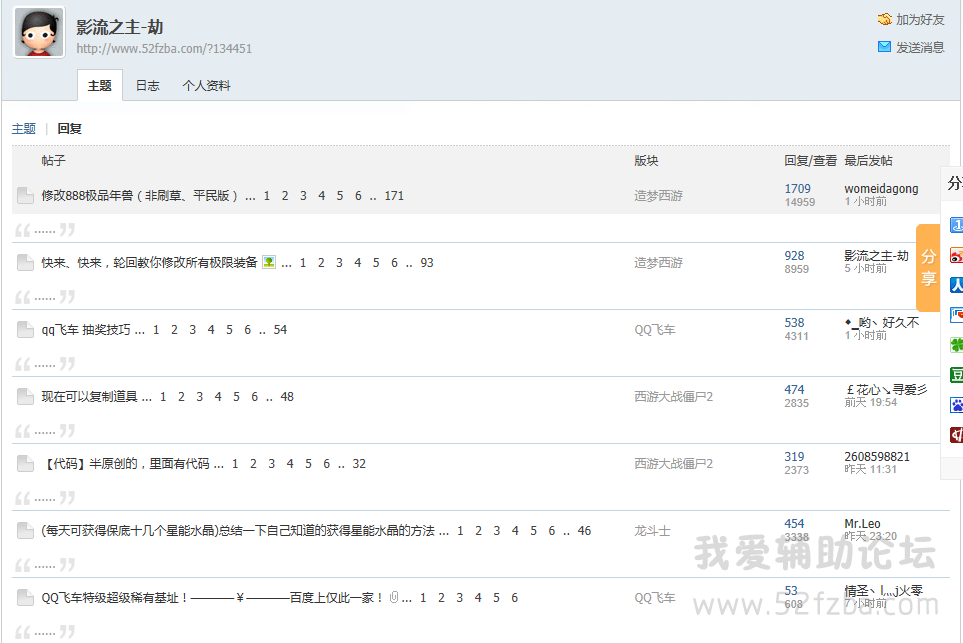963x643 pixels.
Task: Click the orange 分享 share tab
Action: [928, 268]
